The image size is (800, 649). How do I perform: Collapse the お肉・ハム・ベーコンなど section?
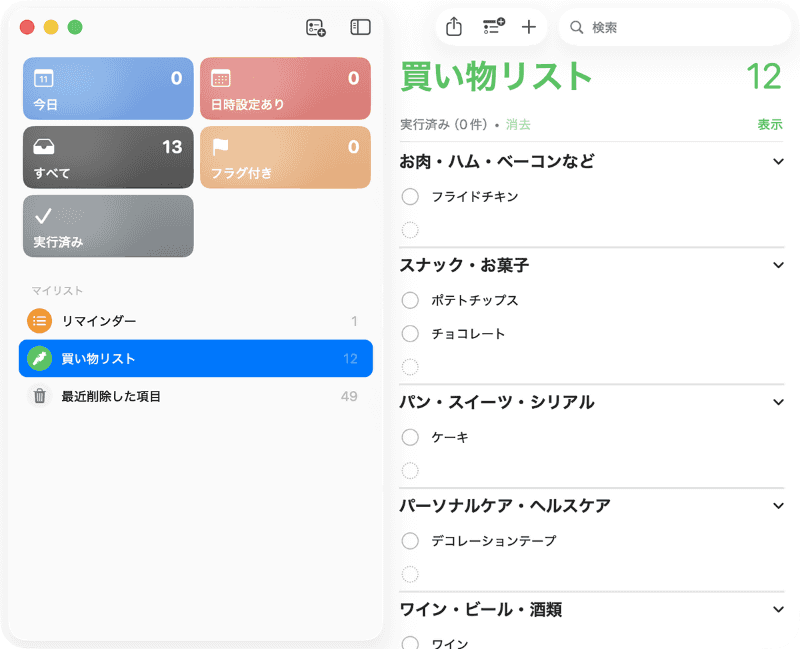pos(777,160)
